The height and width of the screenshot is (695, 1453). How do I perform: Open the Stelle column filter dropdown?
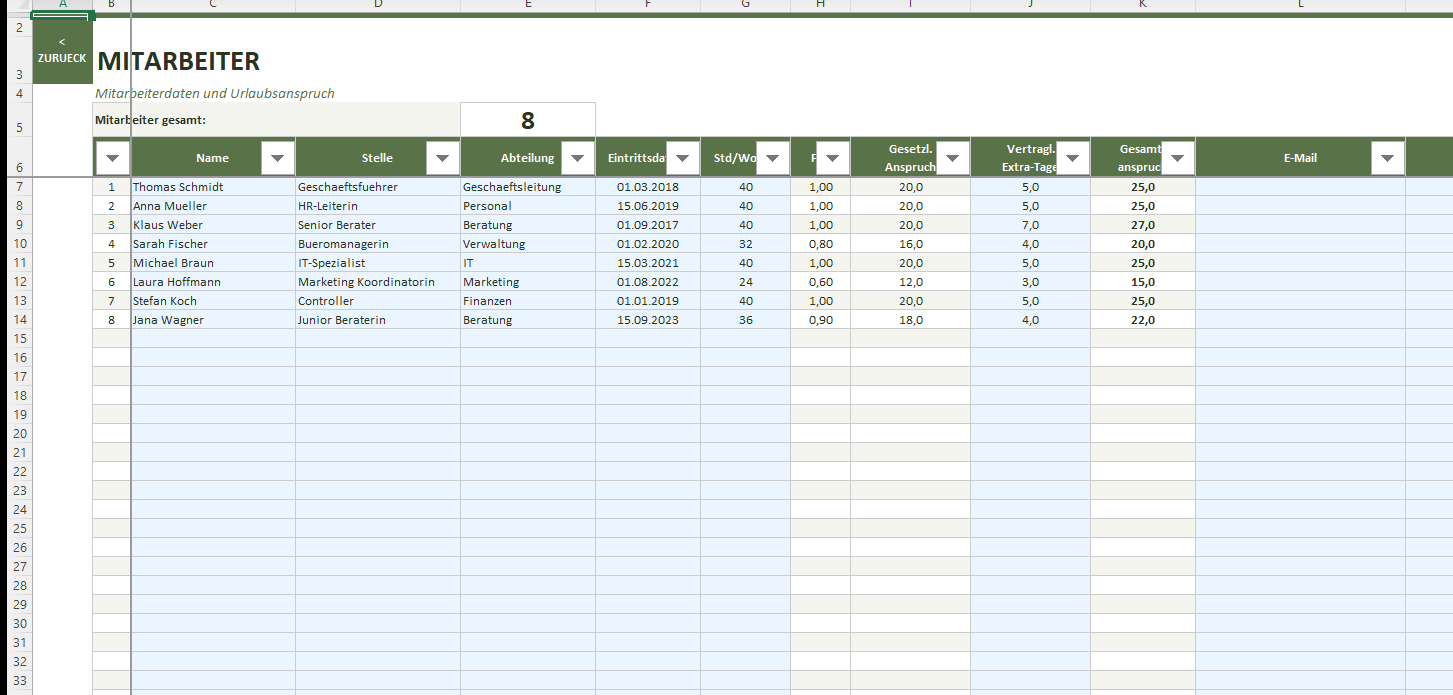442,158
